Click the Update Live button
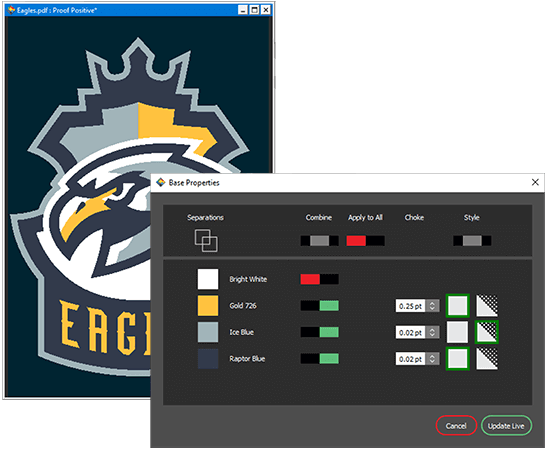Viewport: 550px width, 456px height. (506, 426)
